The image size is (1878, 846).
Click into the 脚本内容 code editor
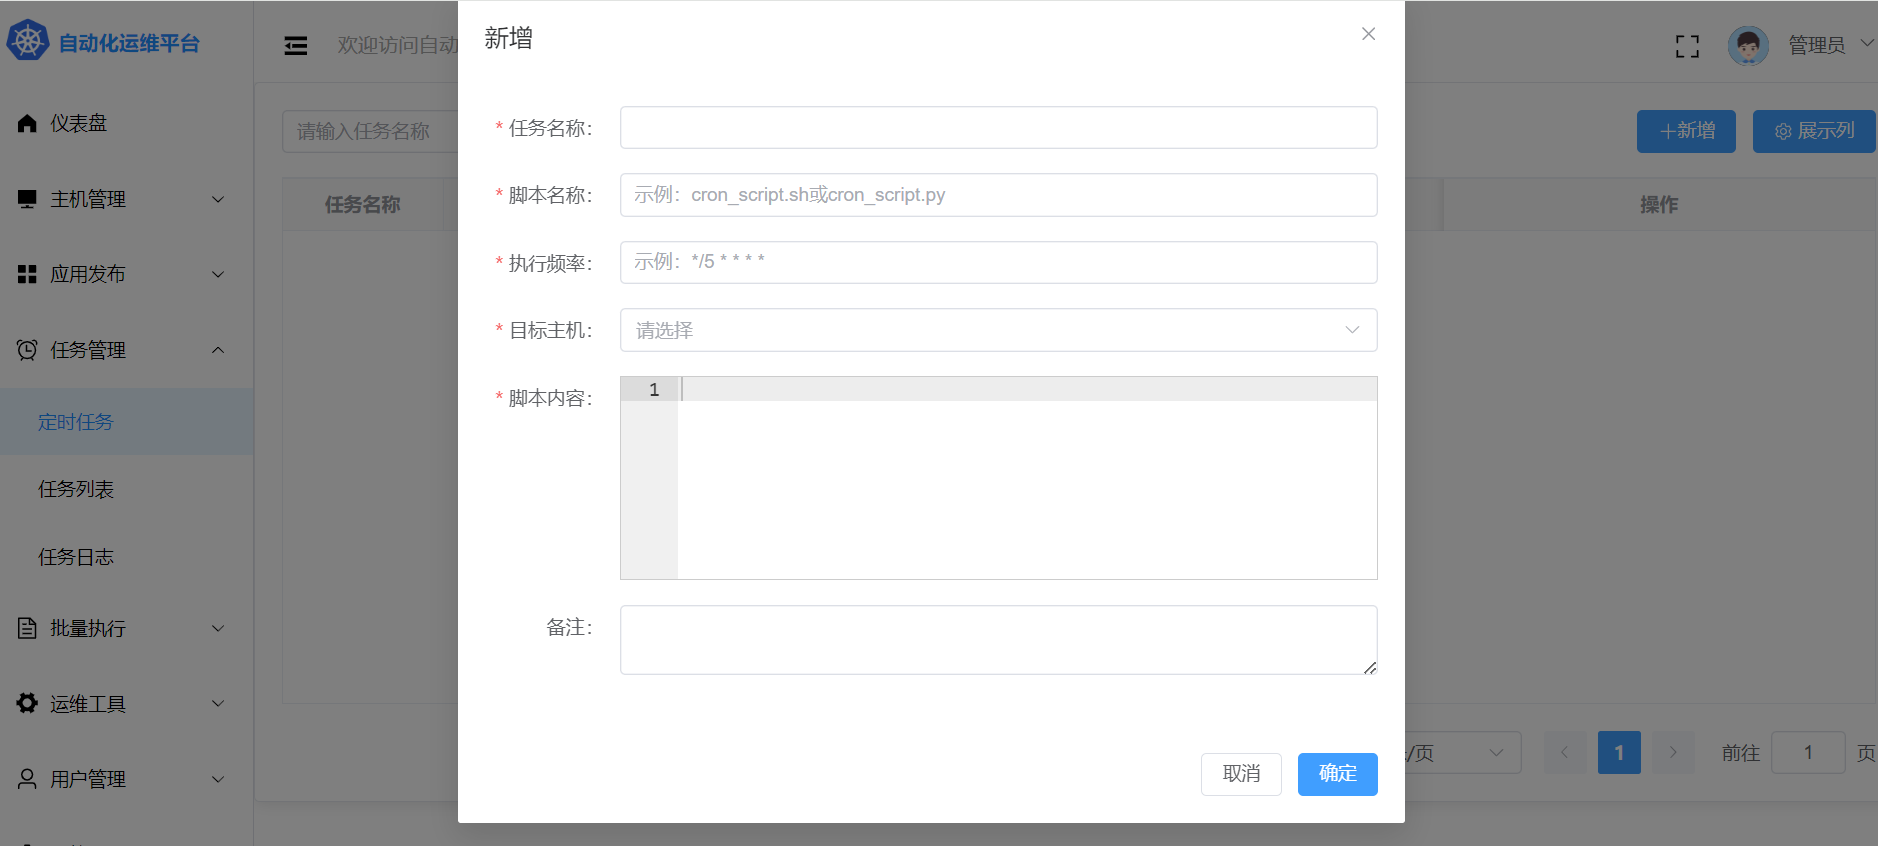[1026, 480]
